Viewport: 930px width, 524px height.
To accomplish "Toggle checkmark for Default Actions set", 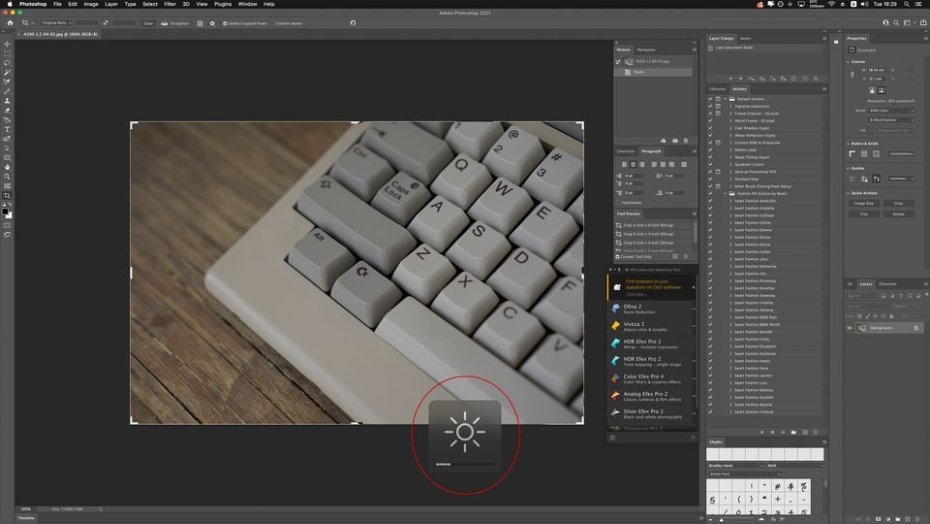I will point(711,99).
